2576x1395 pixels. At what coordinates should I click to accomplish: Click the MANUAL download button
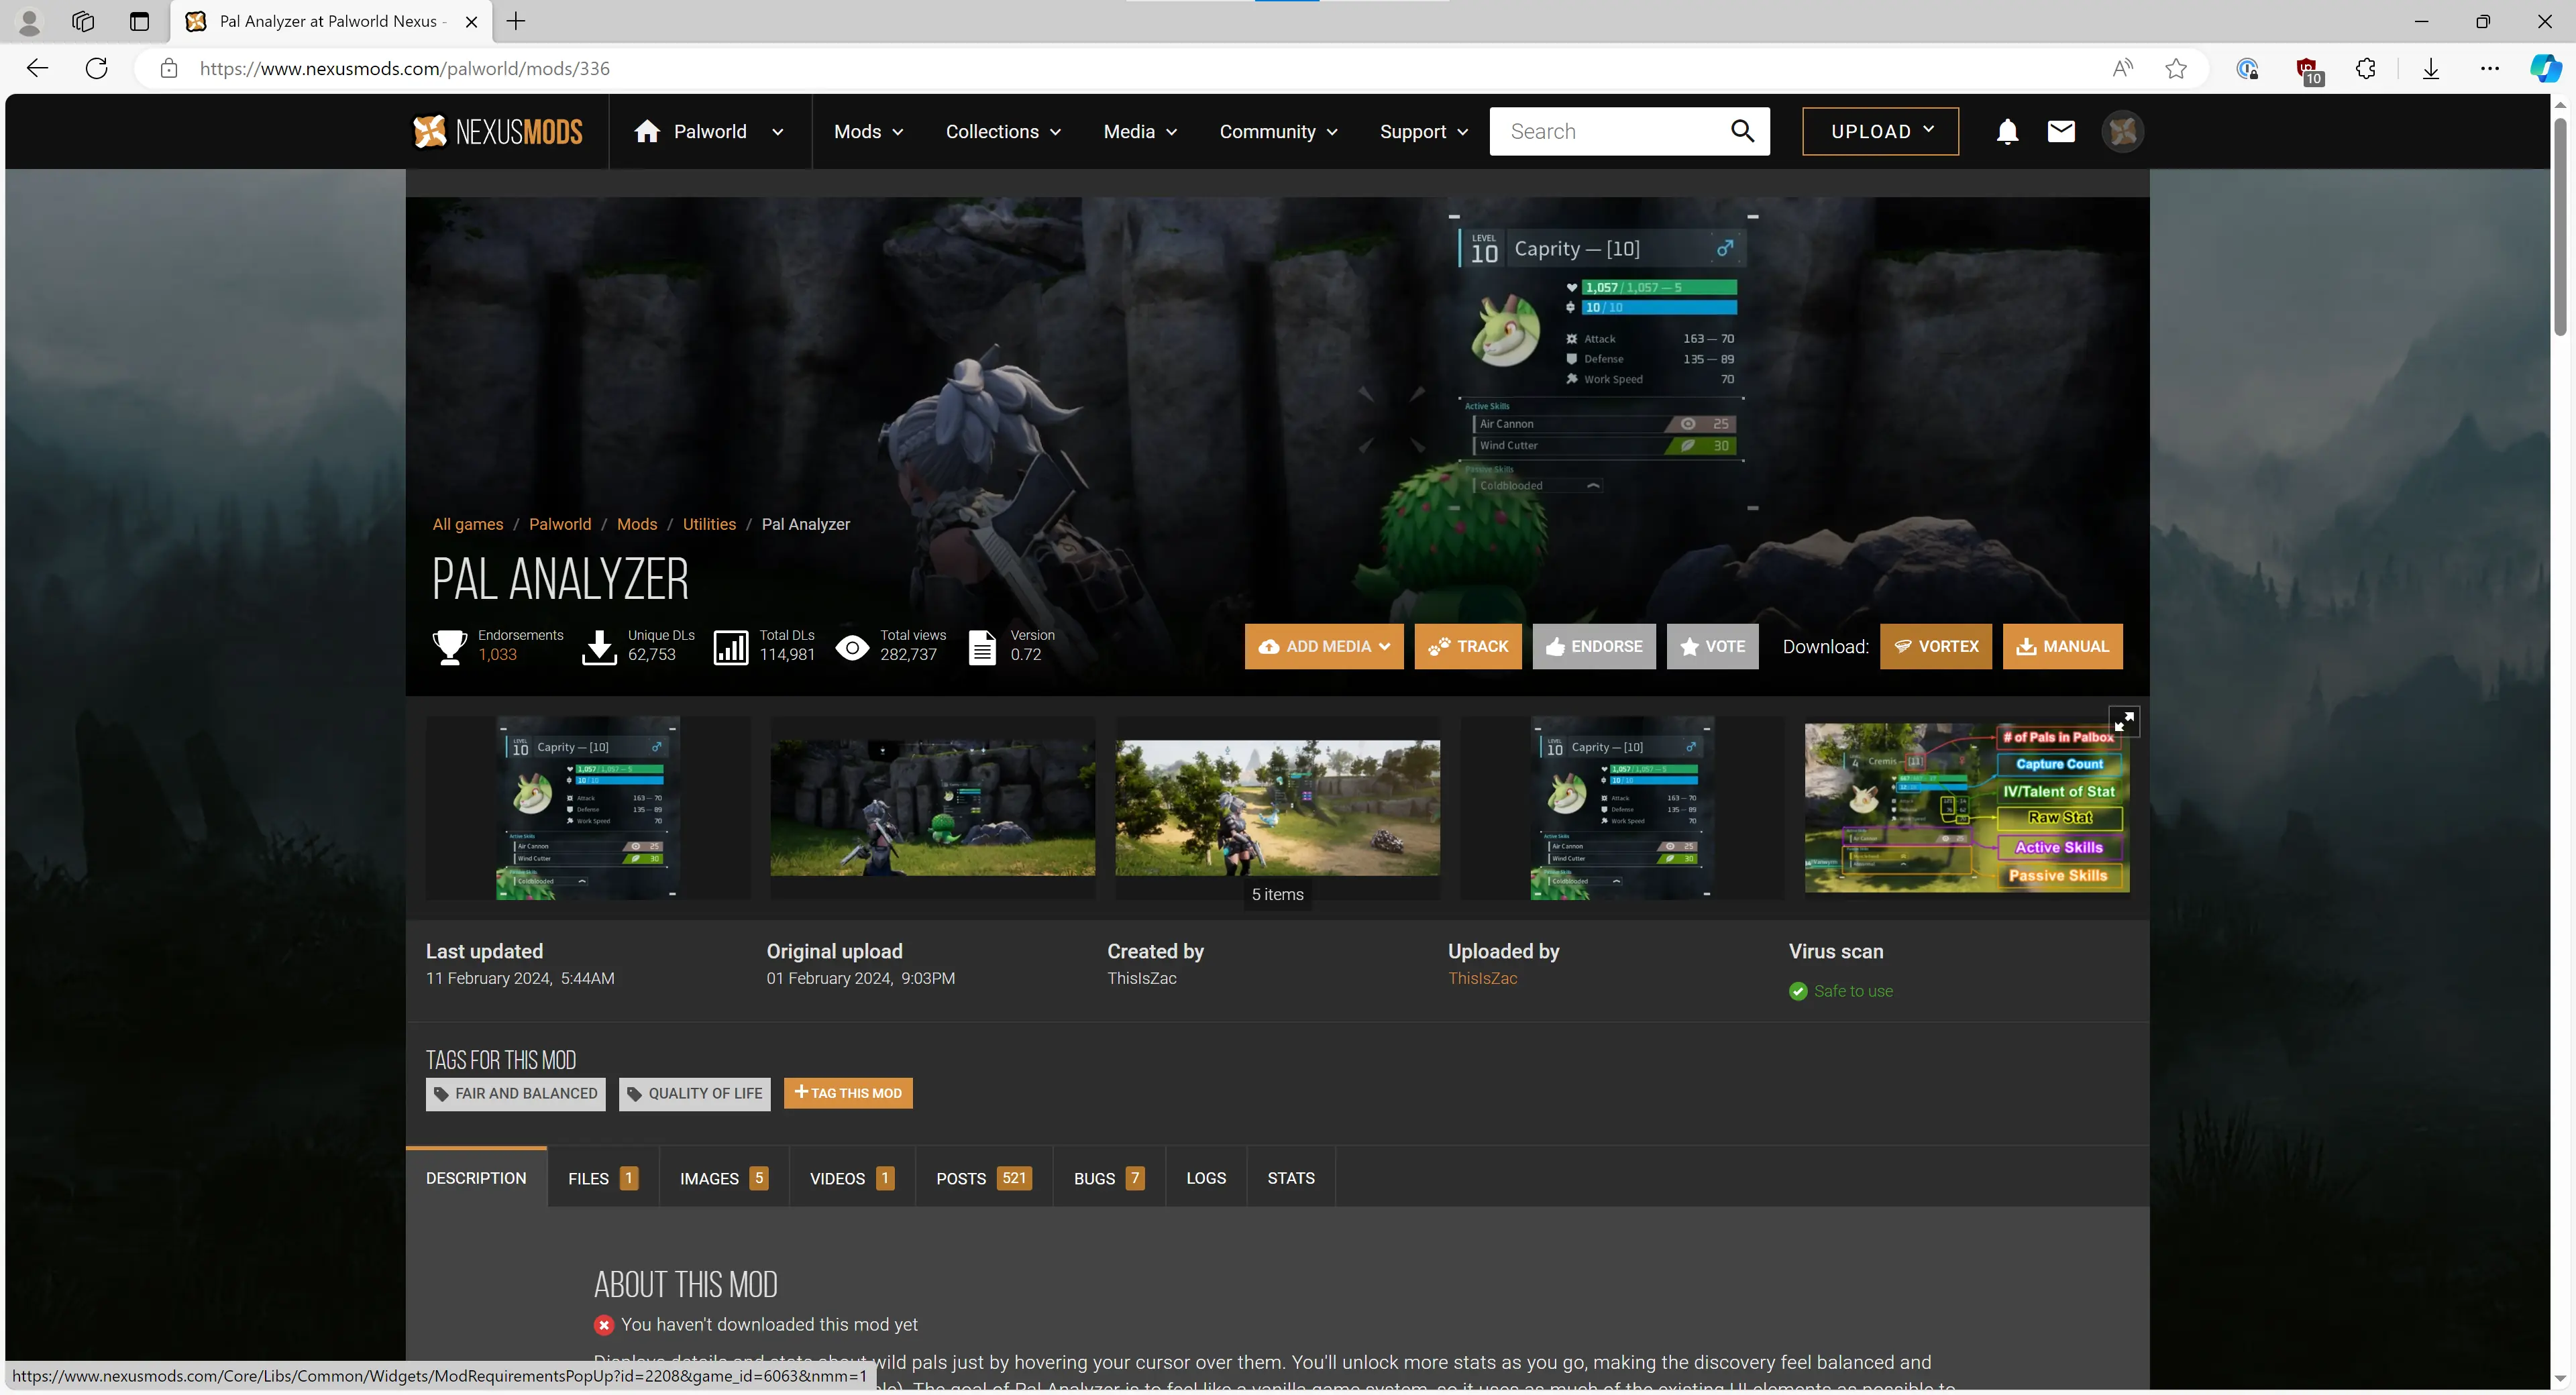2062,646
